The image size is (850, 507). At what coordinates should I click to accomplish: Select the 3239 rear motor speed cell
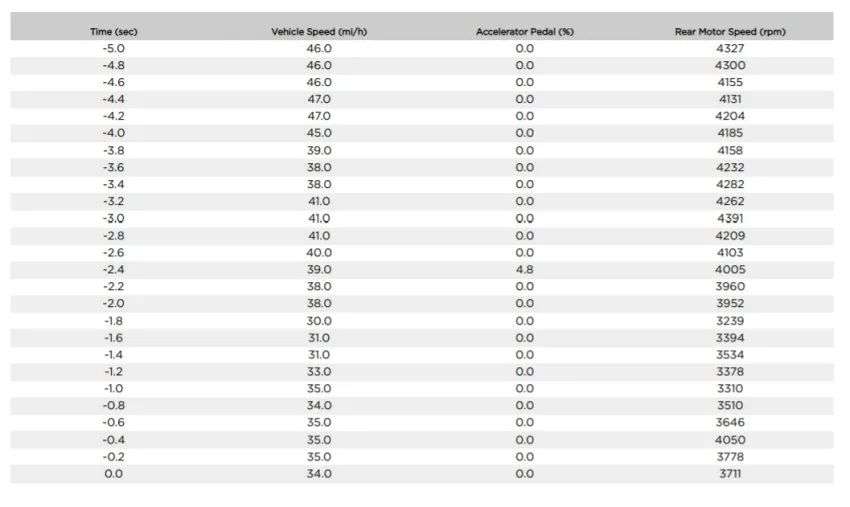point(730,321)
